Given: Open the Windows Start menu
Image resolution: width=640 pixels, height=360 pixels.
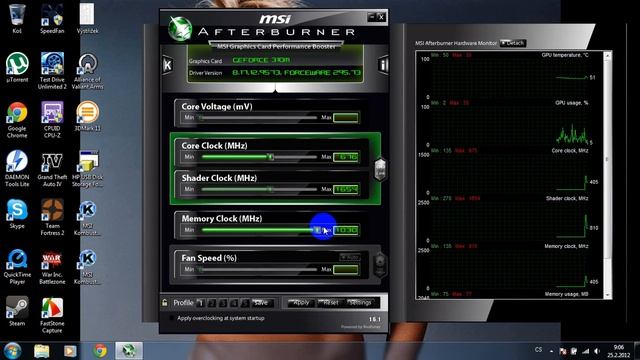Looking at the screenshot, I should click(12, 351).
